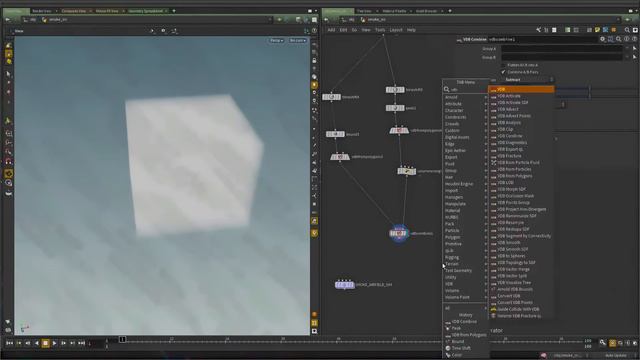The image size is (640, 360).
Task: Choose VDB Activate from the VDB list
Action: point(509,96)
